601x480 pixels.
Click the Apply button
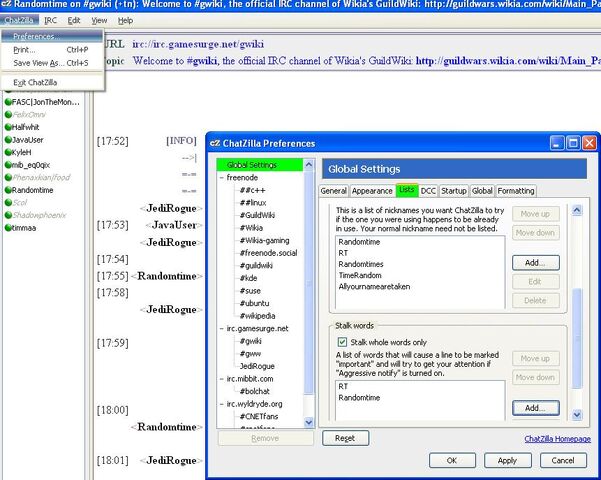pyautogui.click(x=507, y=460)
